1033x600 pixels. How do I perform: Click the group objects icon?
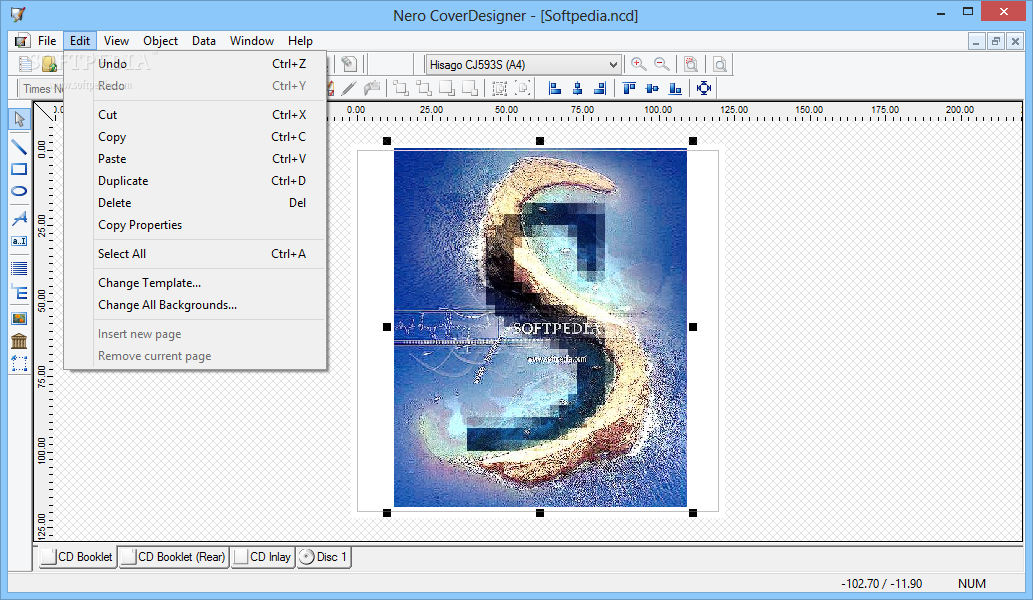point(499,88)
